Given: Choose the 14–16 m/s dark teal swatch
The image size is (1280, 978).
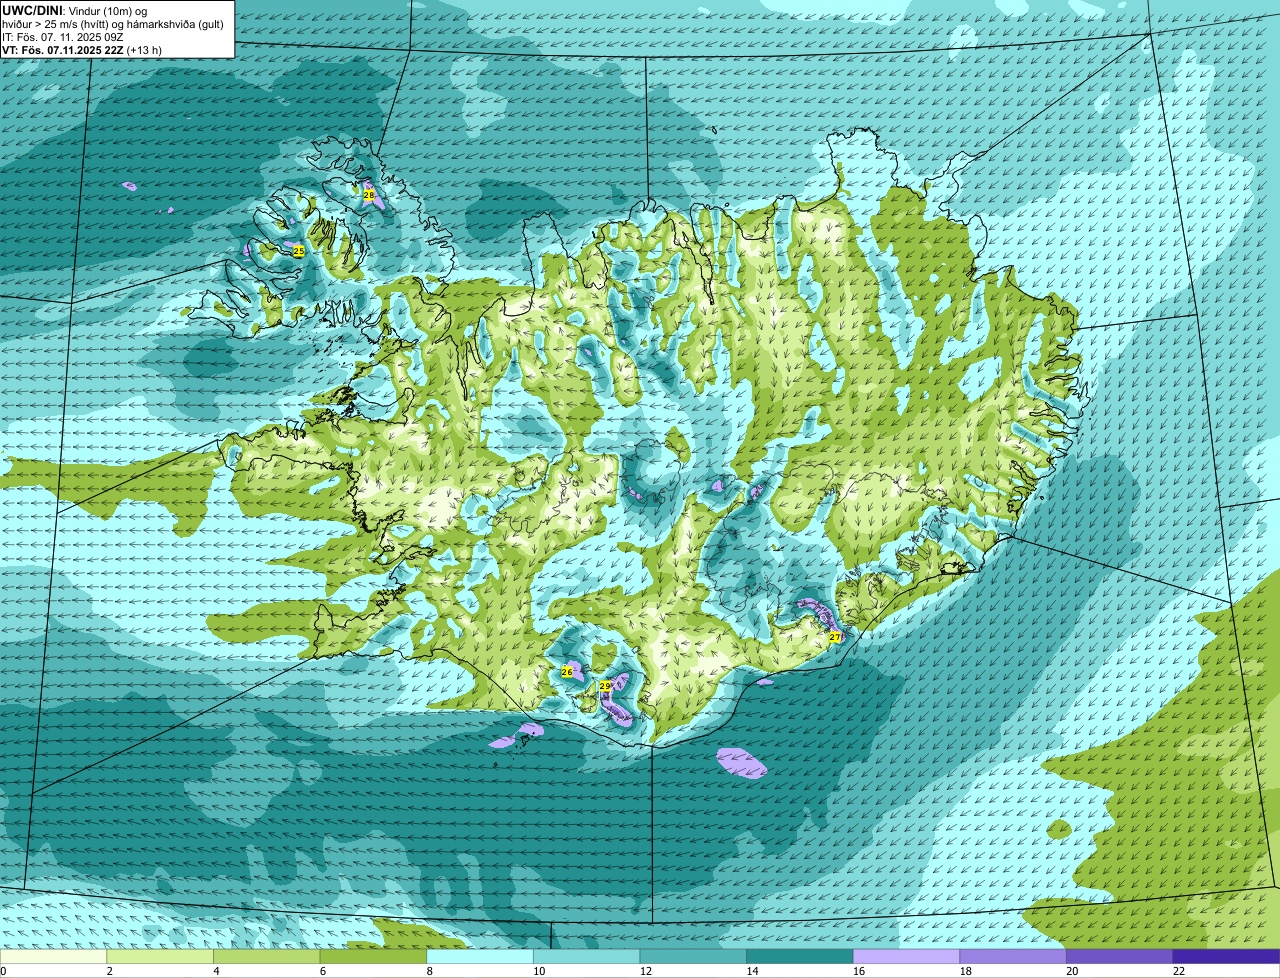Looking at the screenshot, I should [x=800, y=957].
